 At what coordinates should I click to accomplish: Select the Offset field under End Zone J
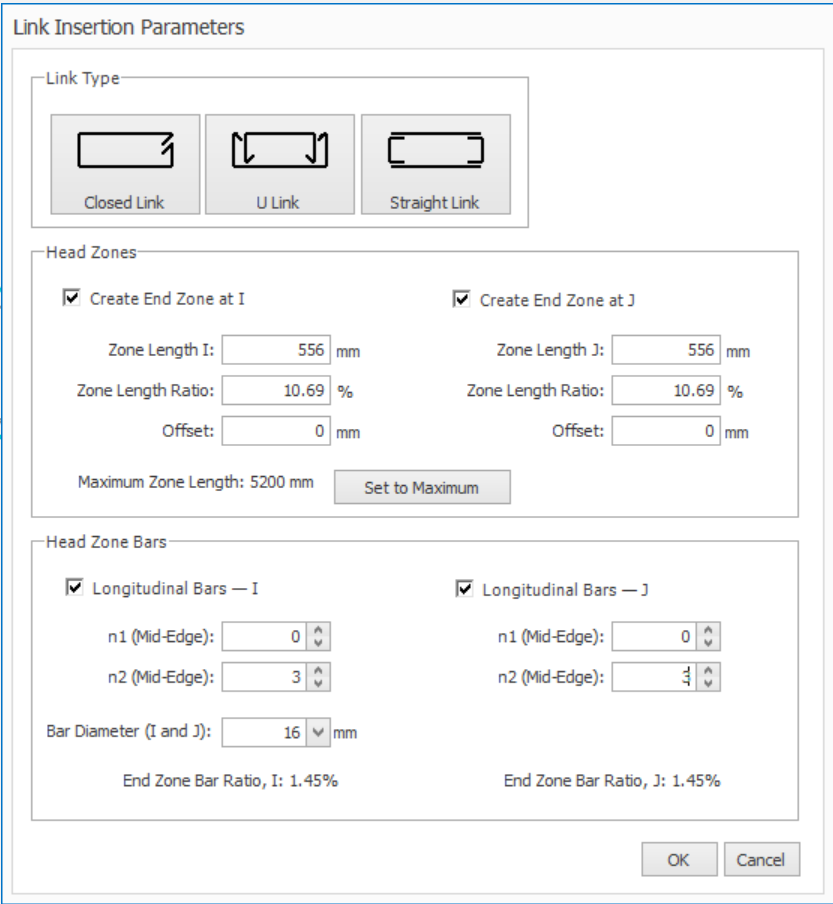[x=665, y=431]
